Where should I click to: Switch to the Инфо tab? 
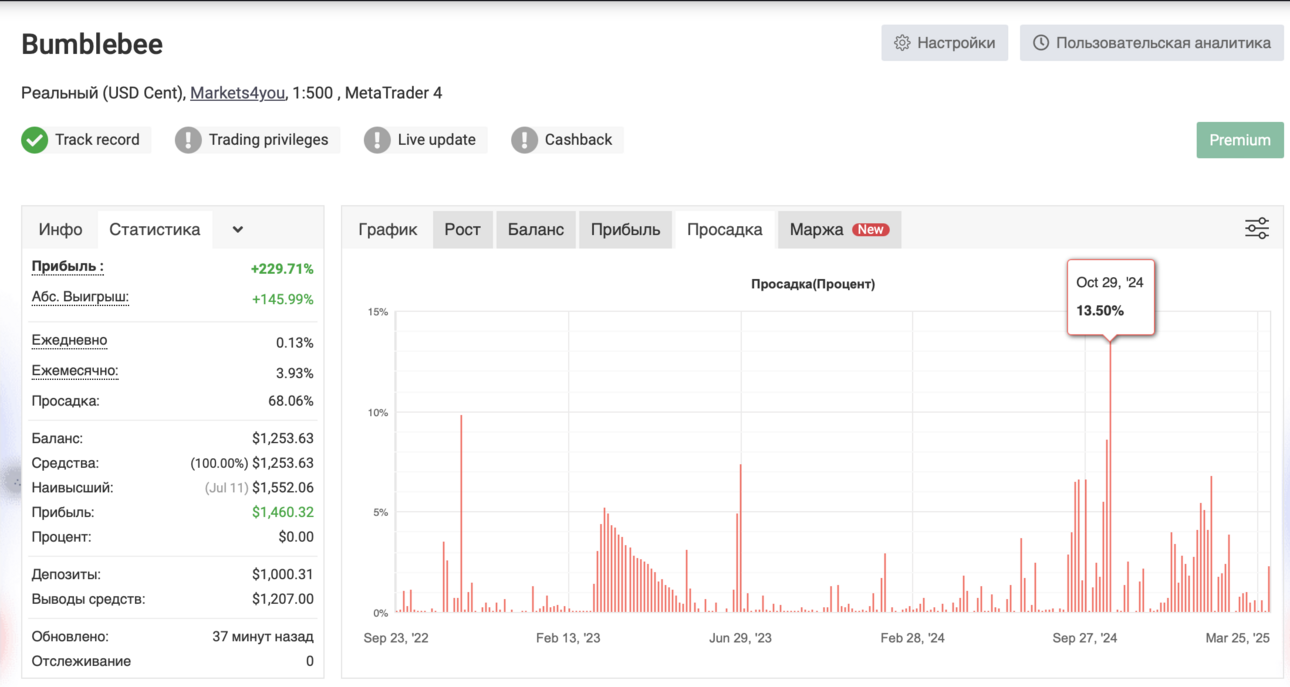(x=60, y=229)
